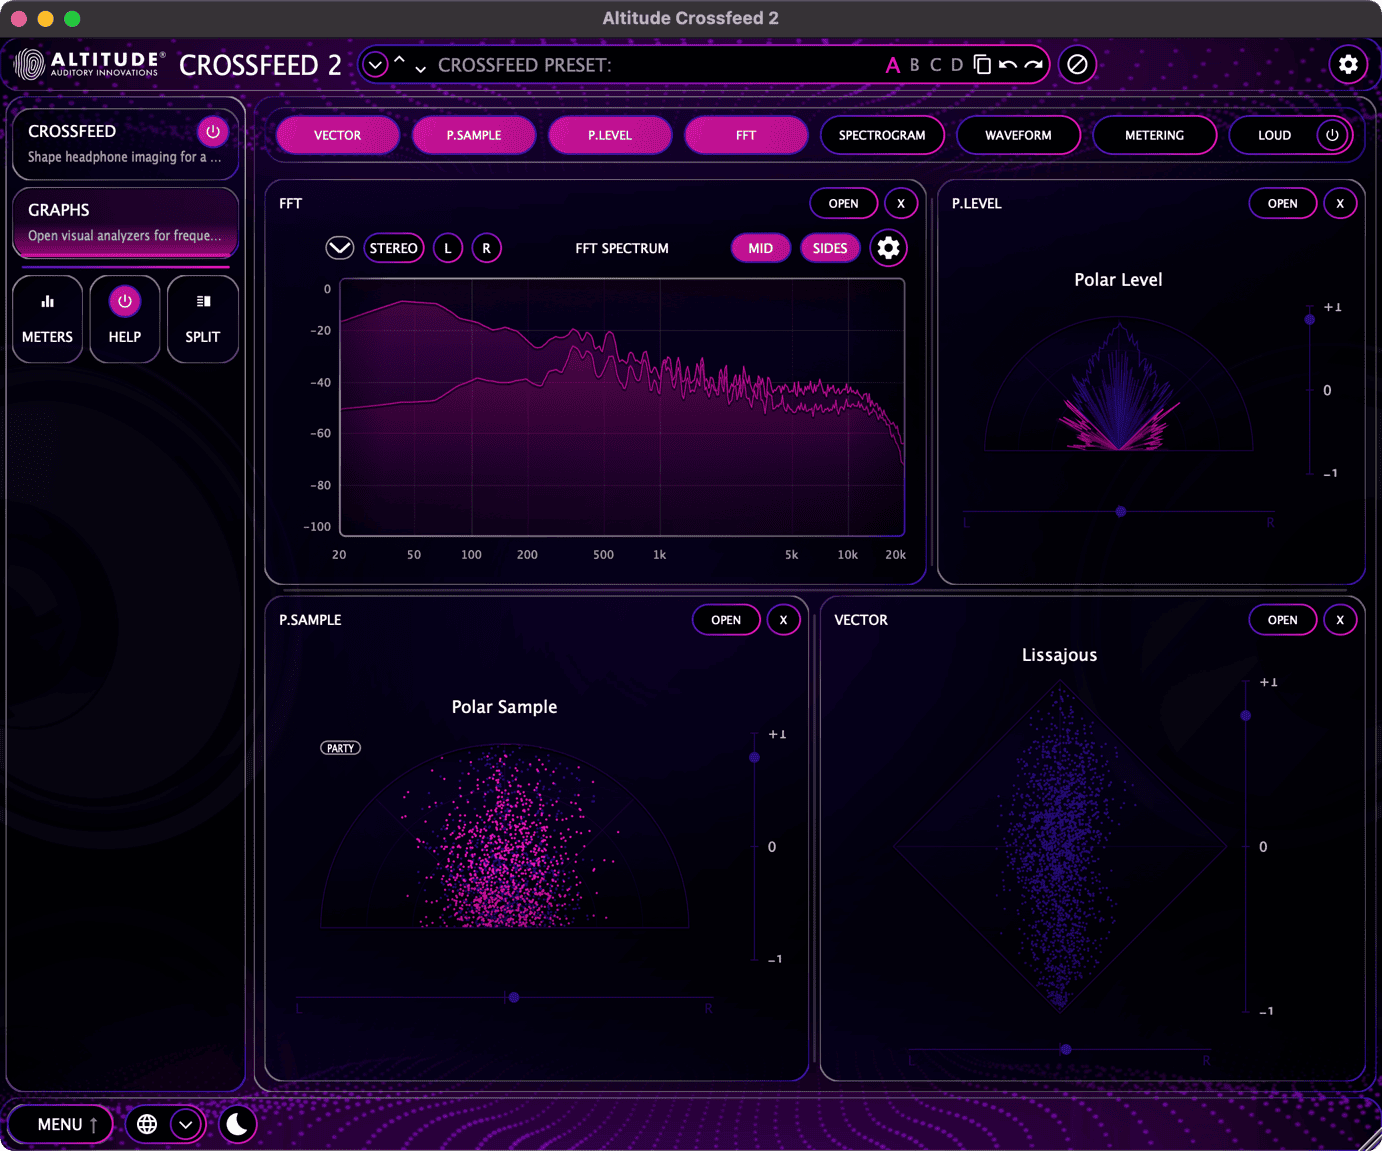Enable the Waveform graph tab
Viewport: 1382px width, 1151px height.
click(x=1018, y=135)
